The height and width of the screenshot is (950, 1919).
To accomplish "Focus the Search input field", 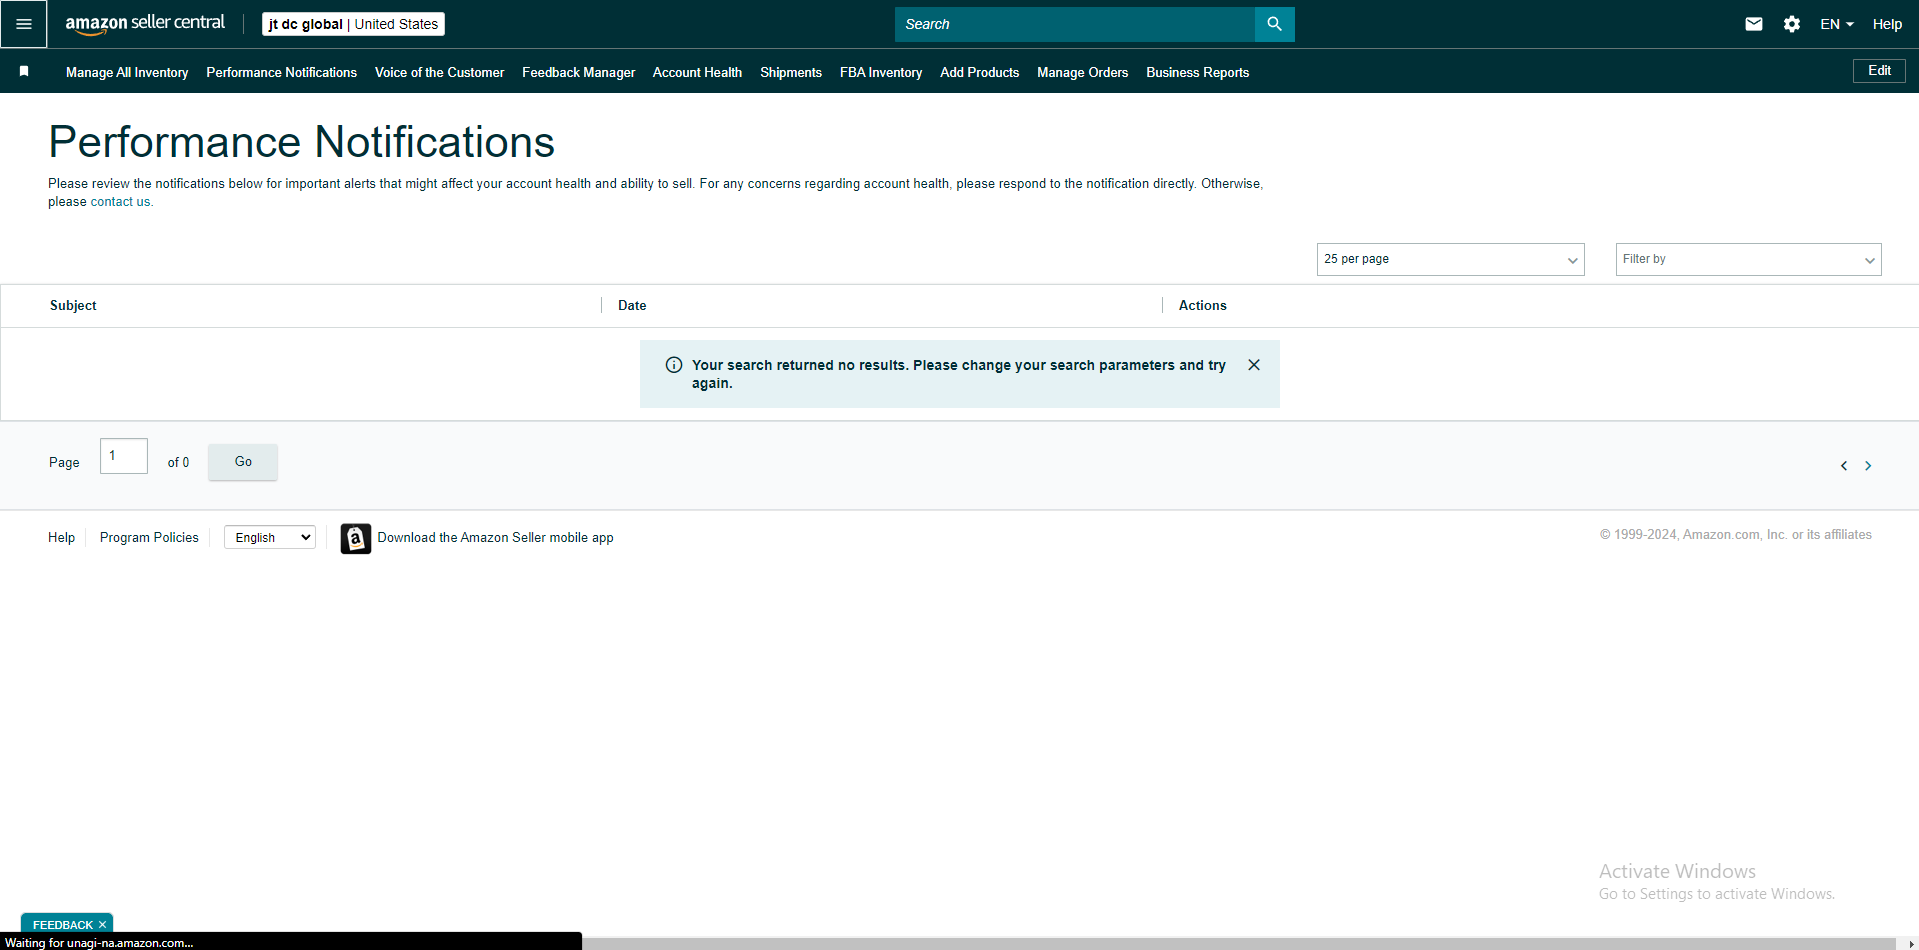I will (1075, 24).
